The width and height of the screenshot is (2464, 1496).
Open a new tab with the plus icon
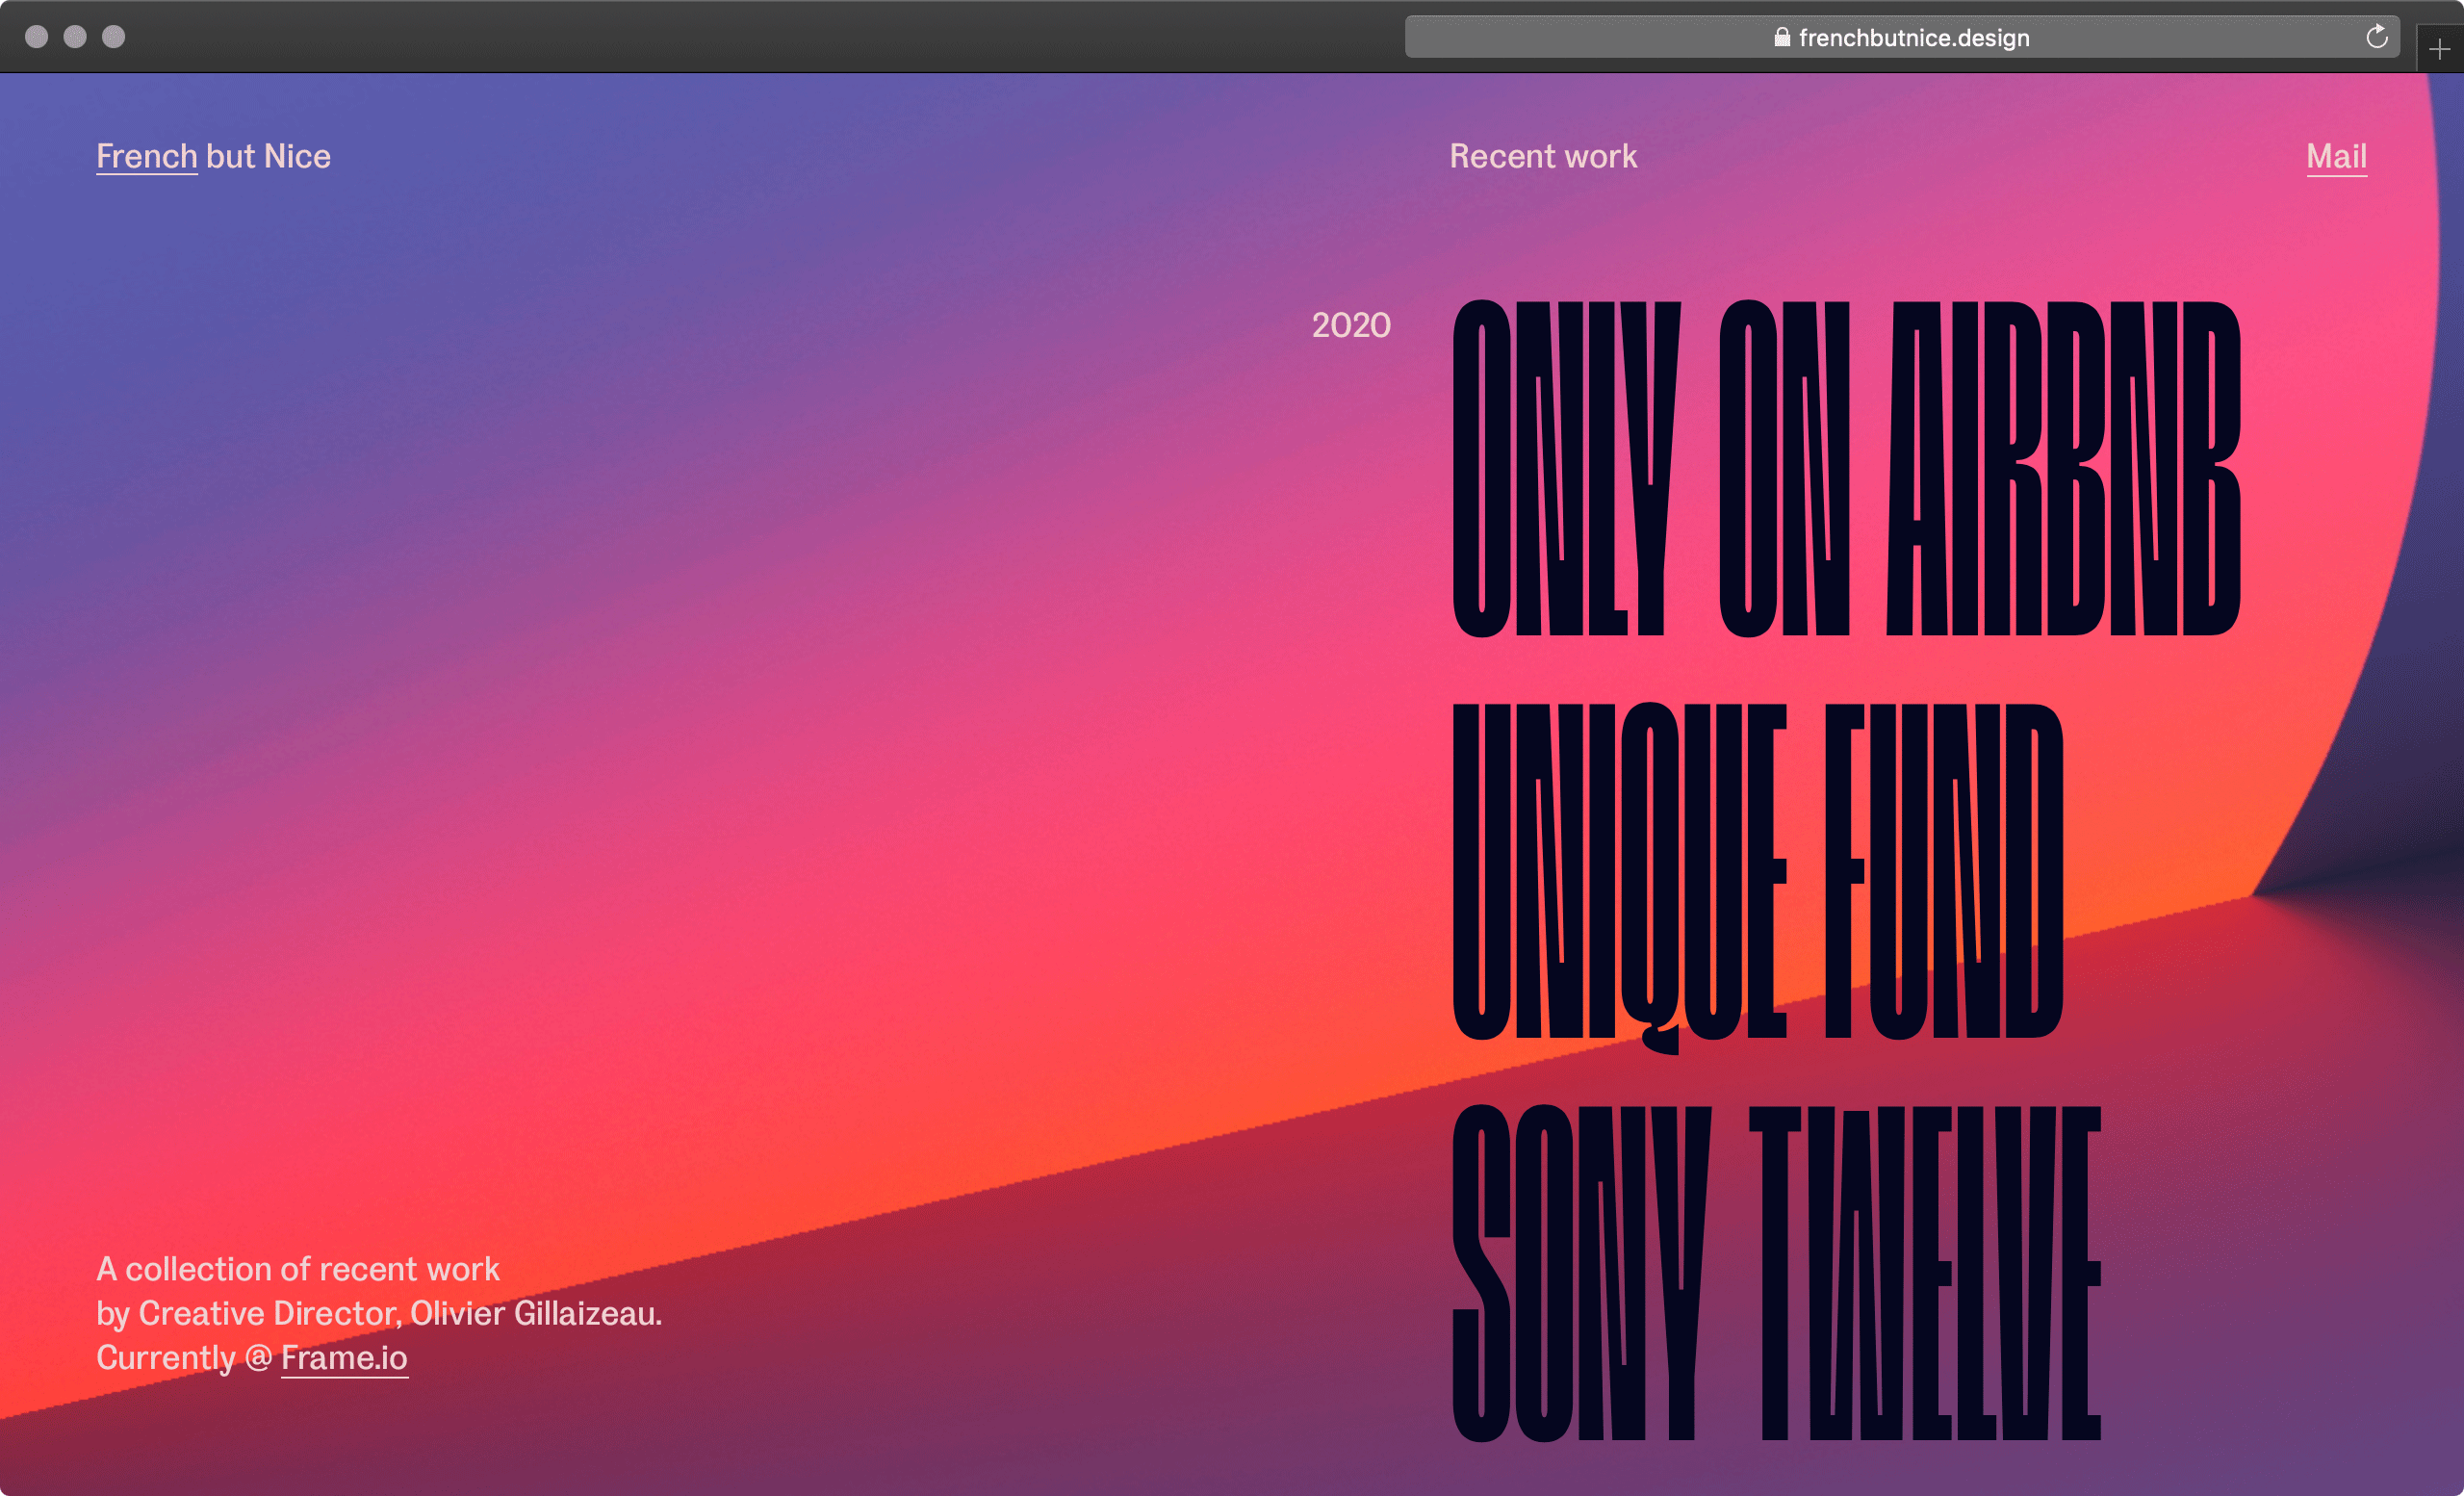(x=2439, y=49)
